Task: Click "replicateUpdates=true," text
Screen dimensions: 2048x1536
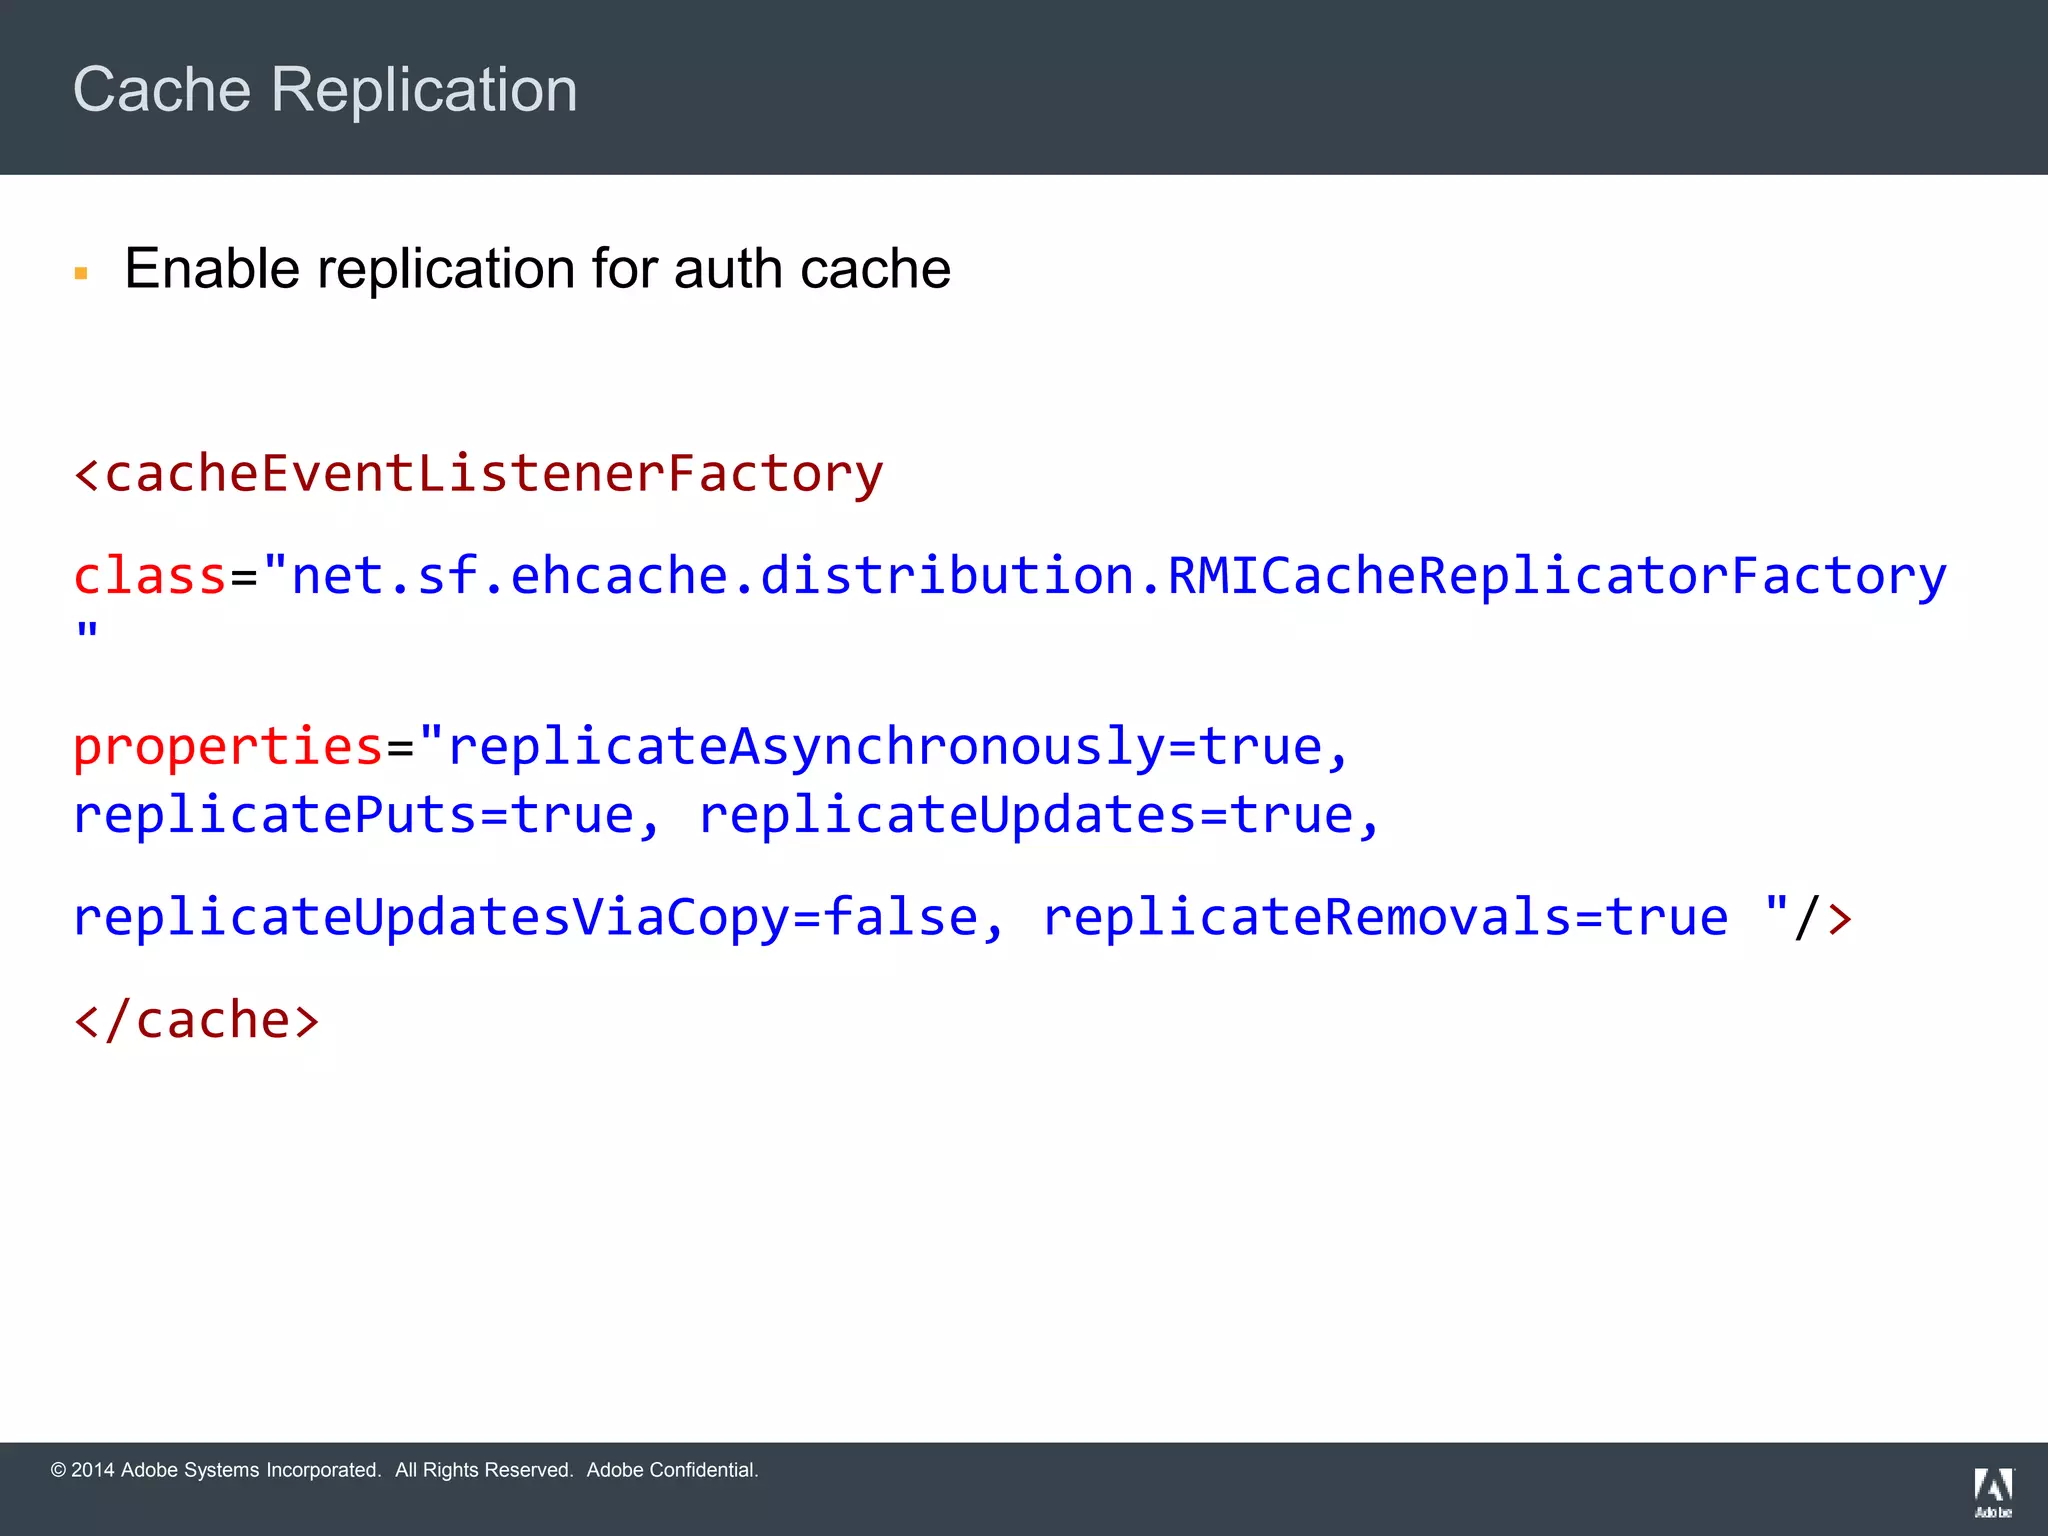Action: [1039, 816]
